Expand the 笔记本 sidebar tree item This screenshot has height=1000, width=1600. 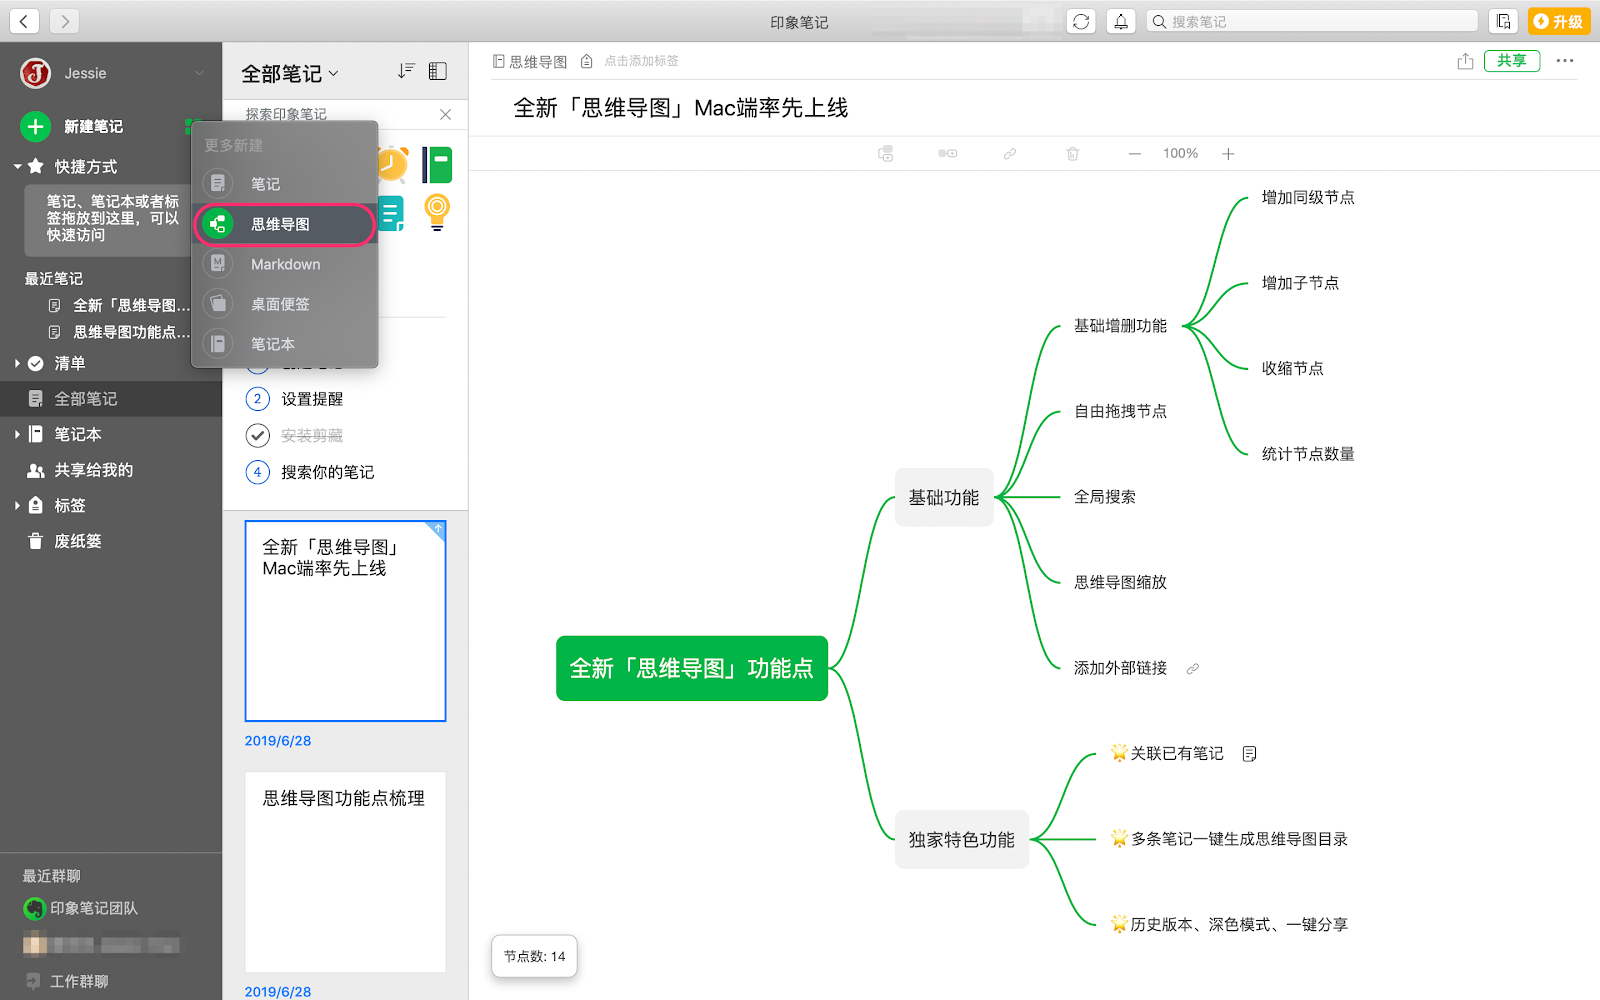click(17, 434)
